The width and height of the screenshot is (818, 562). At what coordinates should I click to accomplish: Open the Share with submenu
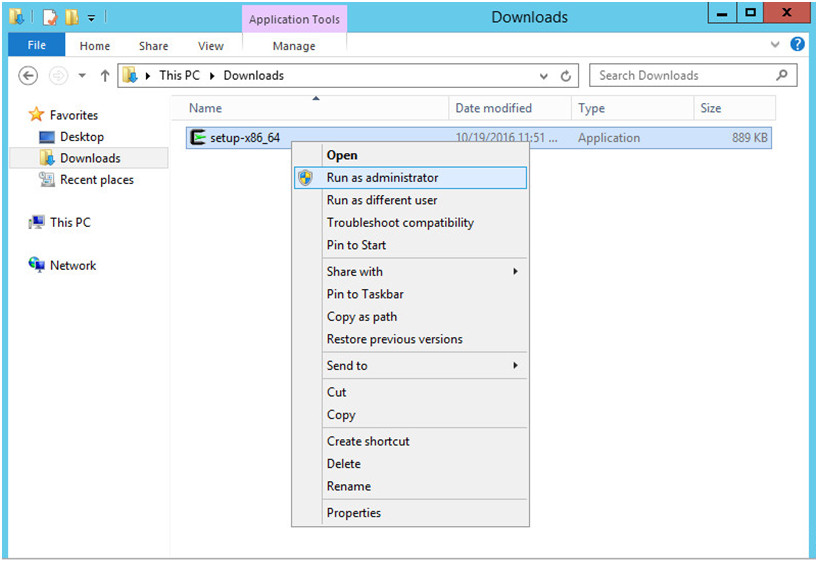point(411,272)
